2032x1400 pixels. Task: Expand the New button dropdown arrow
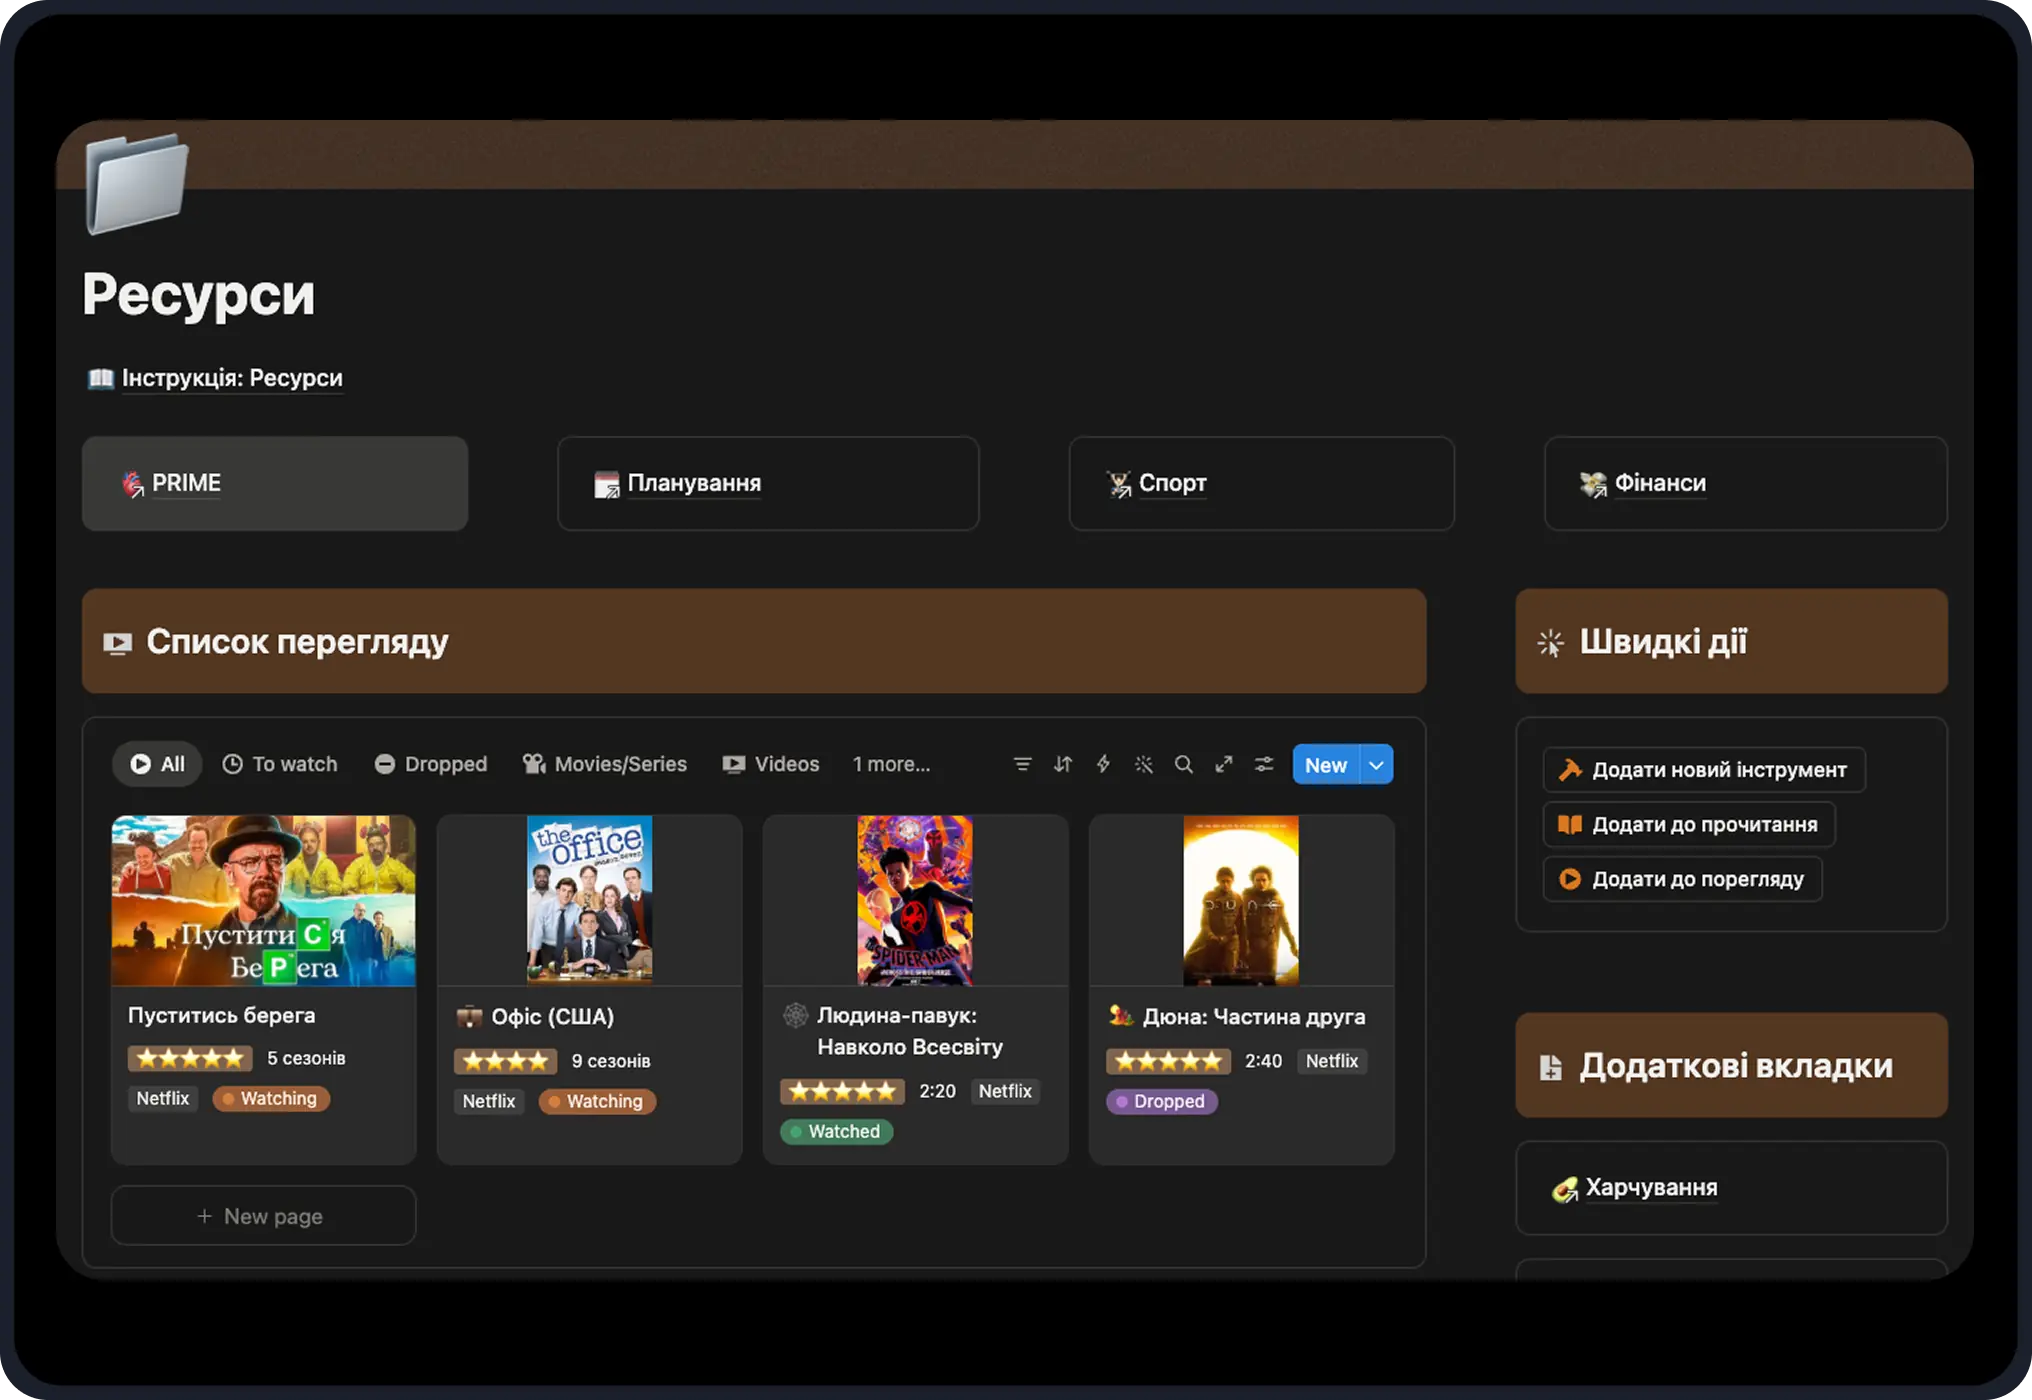pos(1377,765)
